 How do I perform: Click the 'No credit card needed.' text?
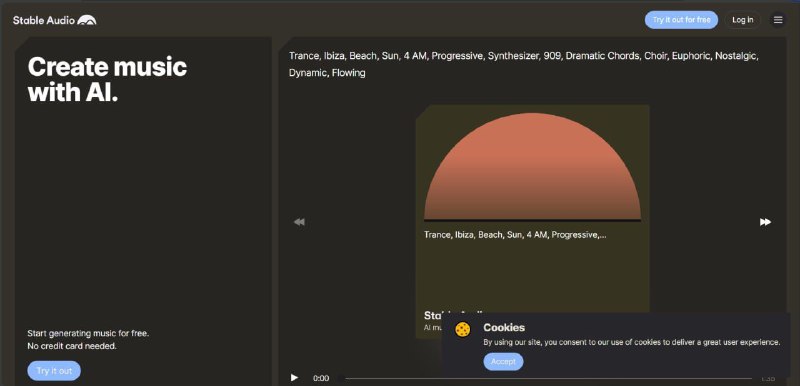[72, 346]
